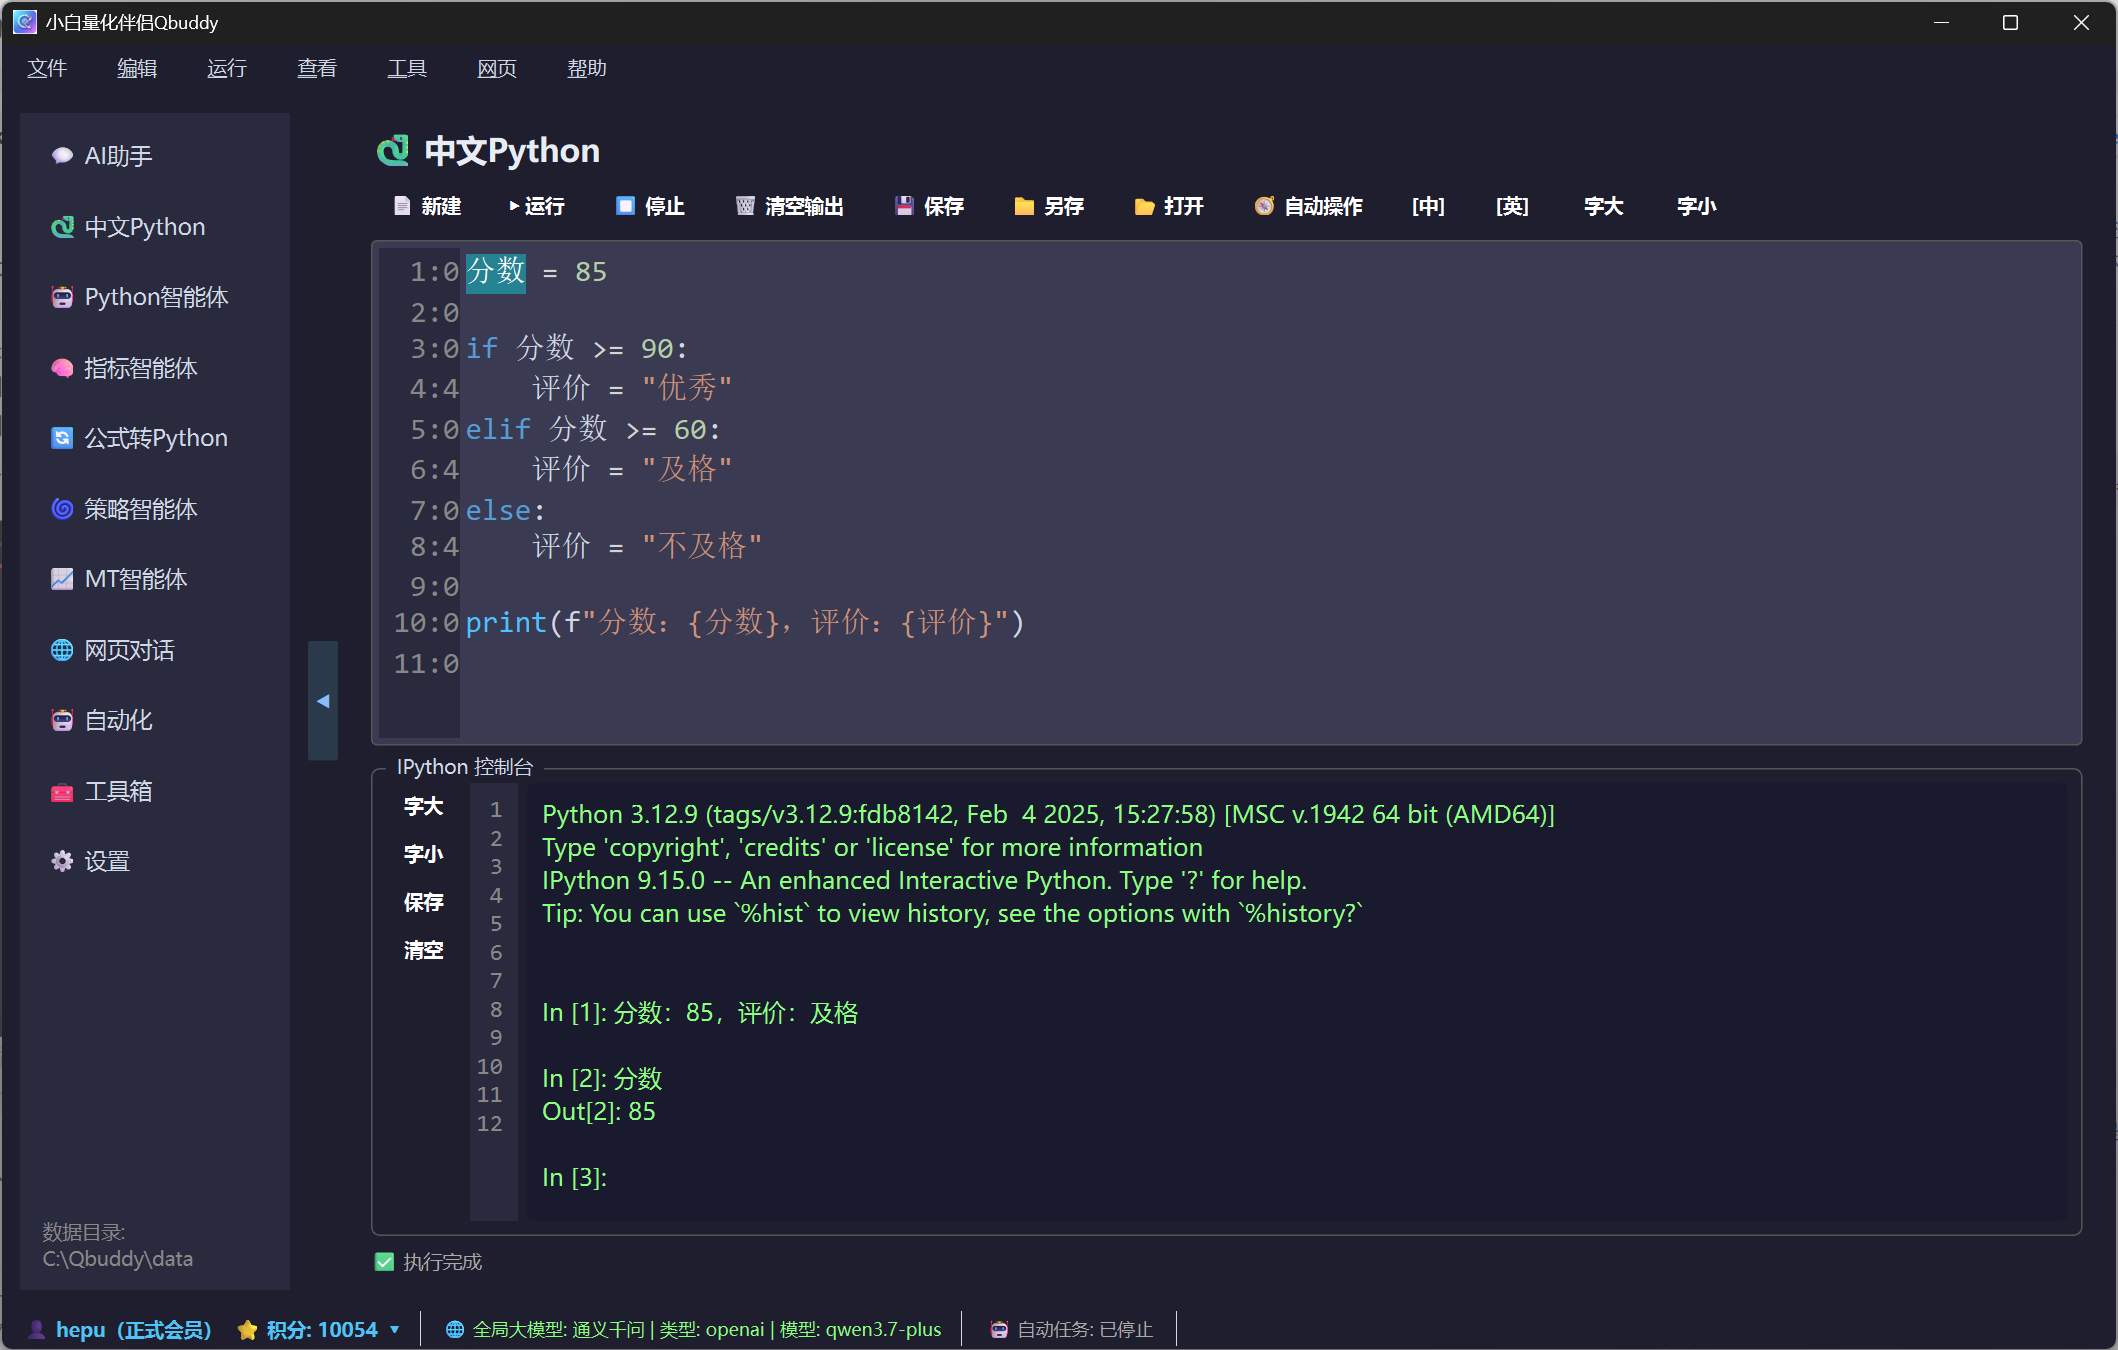
Task: Click 另存 to save as
Action: [1049, 206]
